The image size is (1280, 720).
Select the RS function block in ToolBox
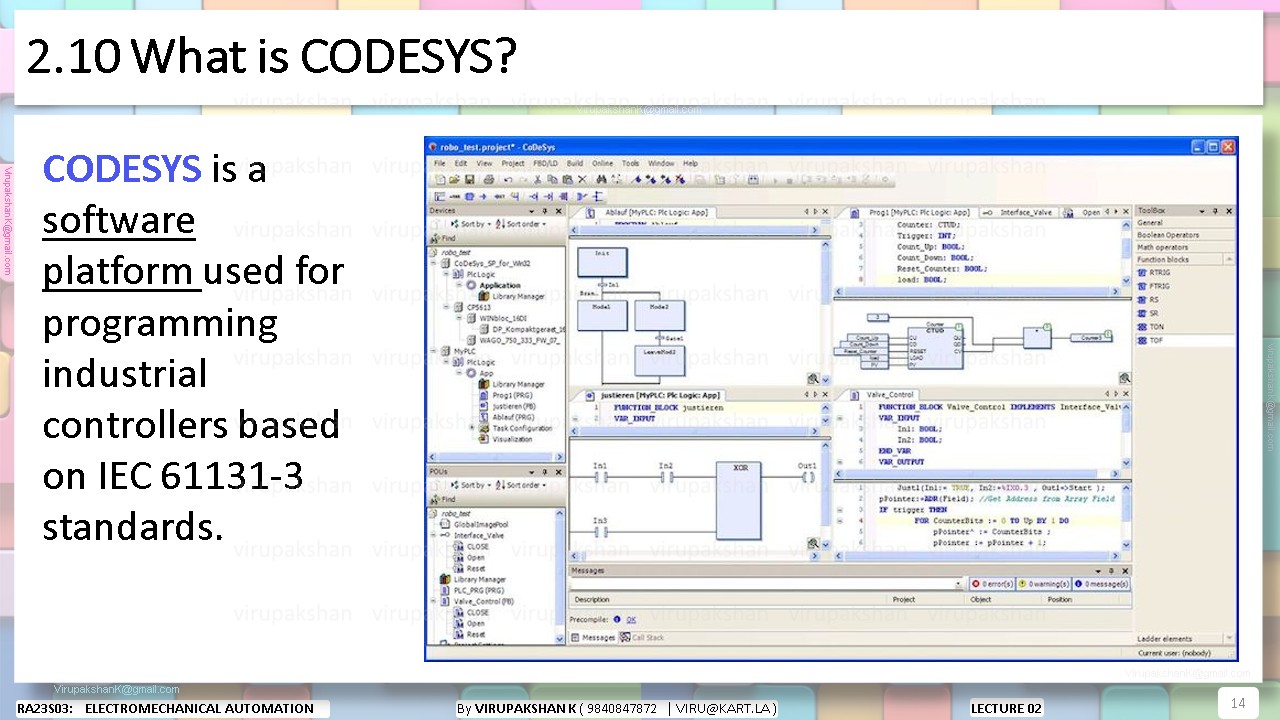[1149, 299]
